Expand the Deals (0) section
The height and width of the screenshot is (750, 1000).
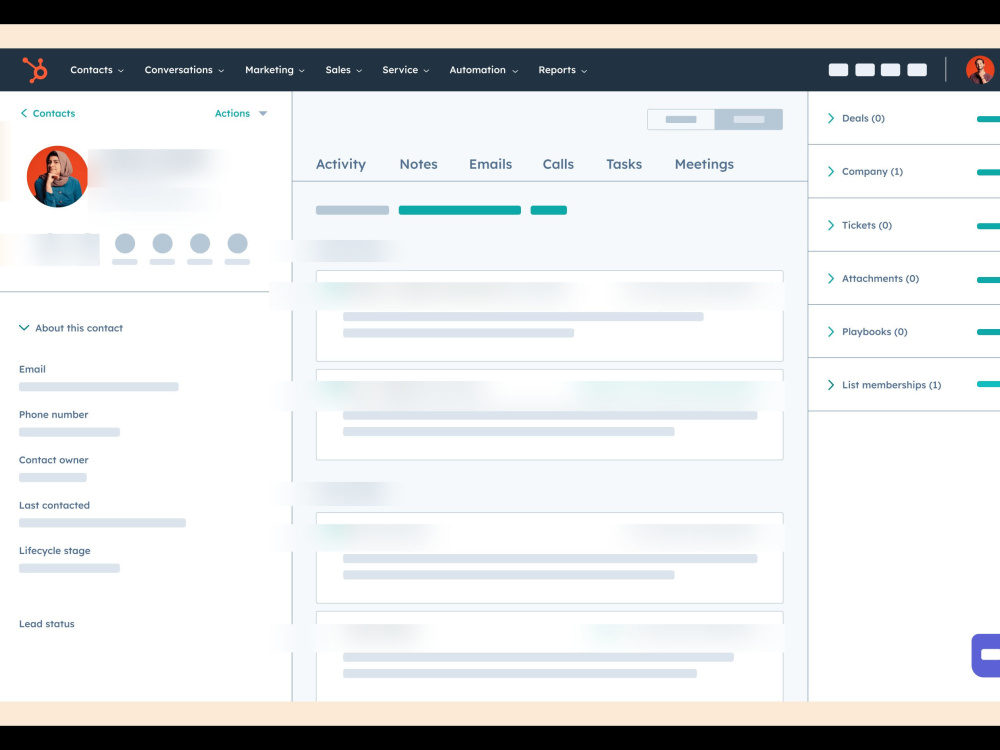856,118
